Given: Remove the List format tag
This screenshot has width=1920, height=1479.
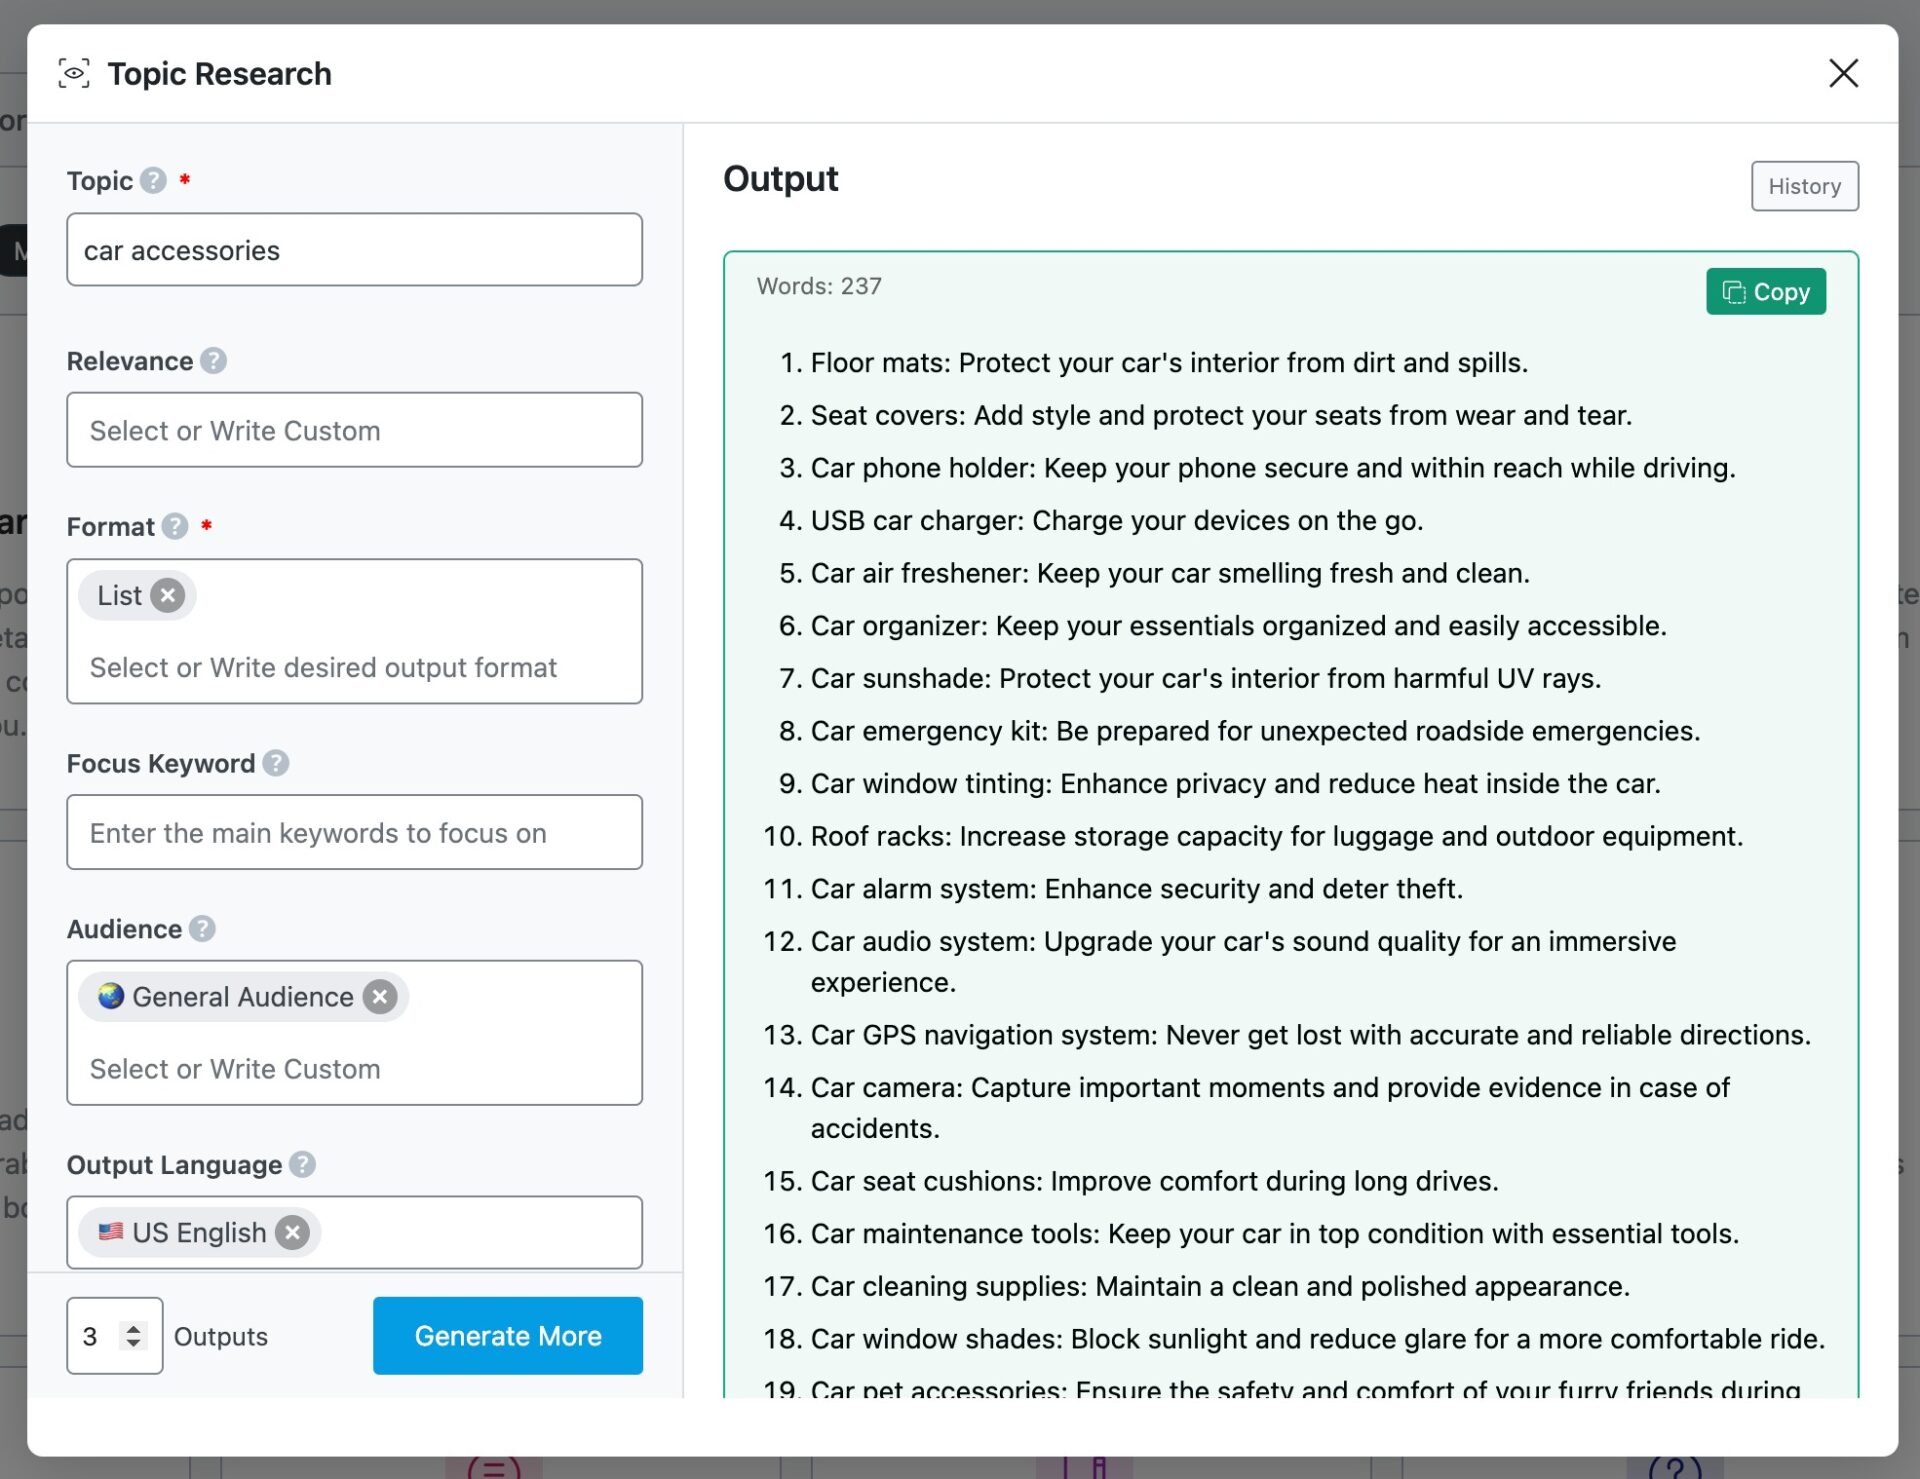Looking at the screenshot, I should tap(167, 594).
